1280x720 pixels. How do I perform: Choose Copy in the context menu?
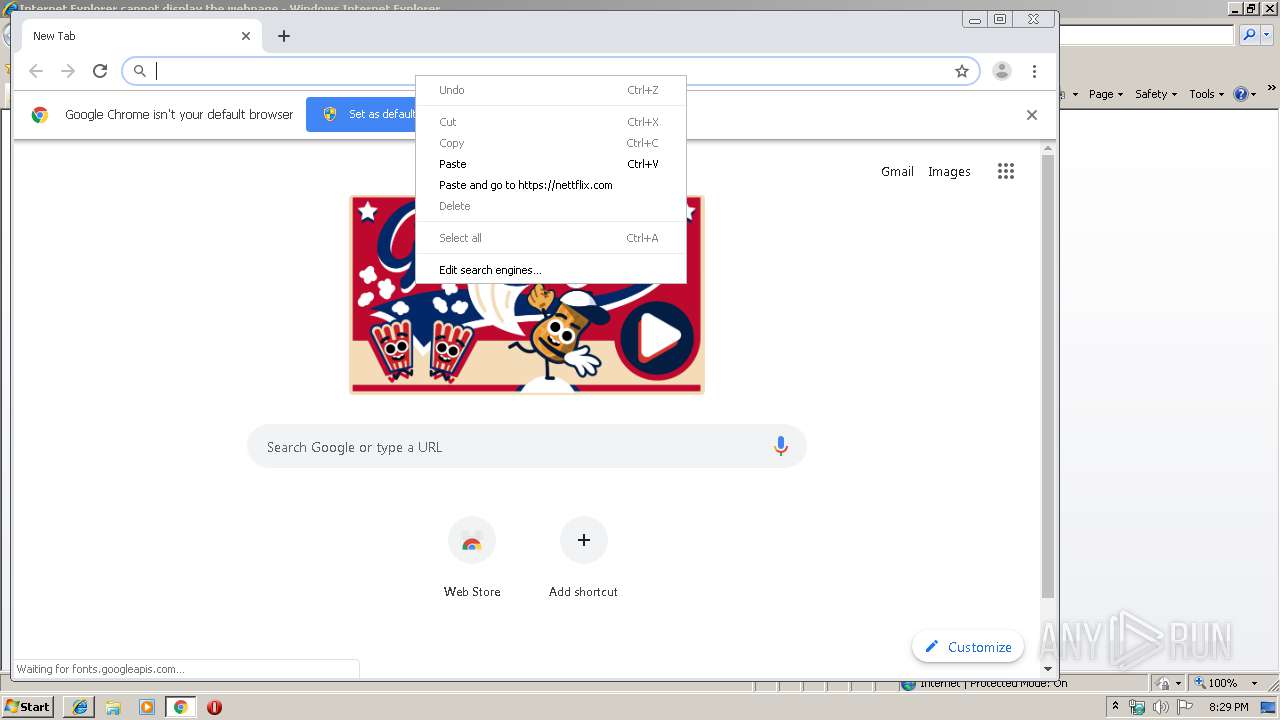[551, 143]
